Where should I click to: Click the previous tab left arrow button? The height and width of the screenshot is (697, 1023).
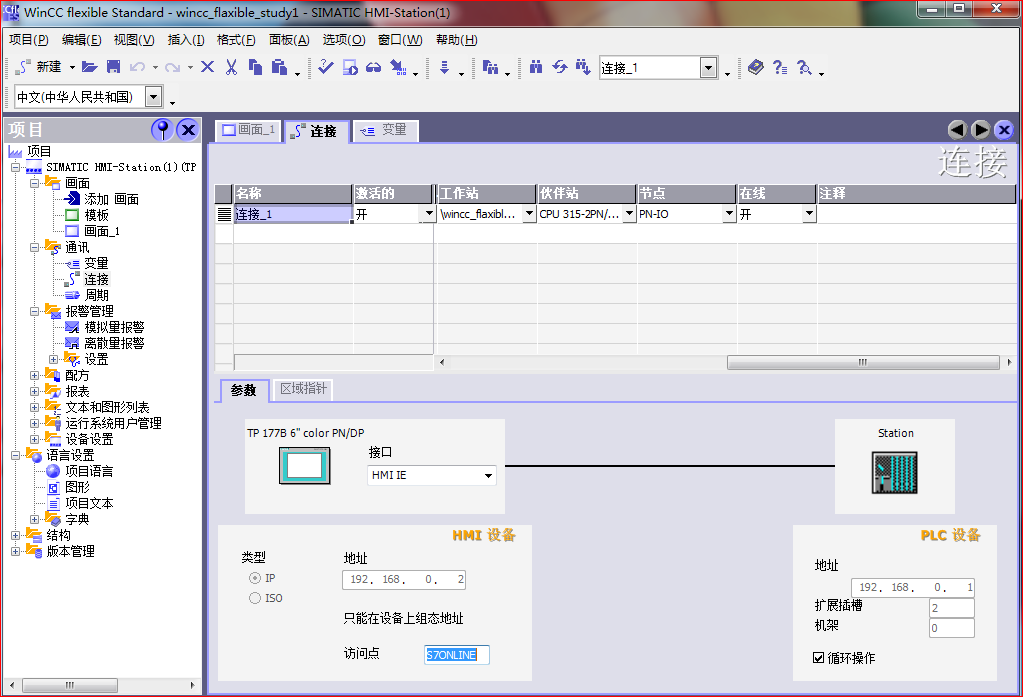point(957,130)
